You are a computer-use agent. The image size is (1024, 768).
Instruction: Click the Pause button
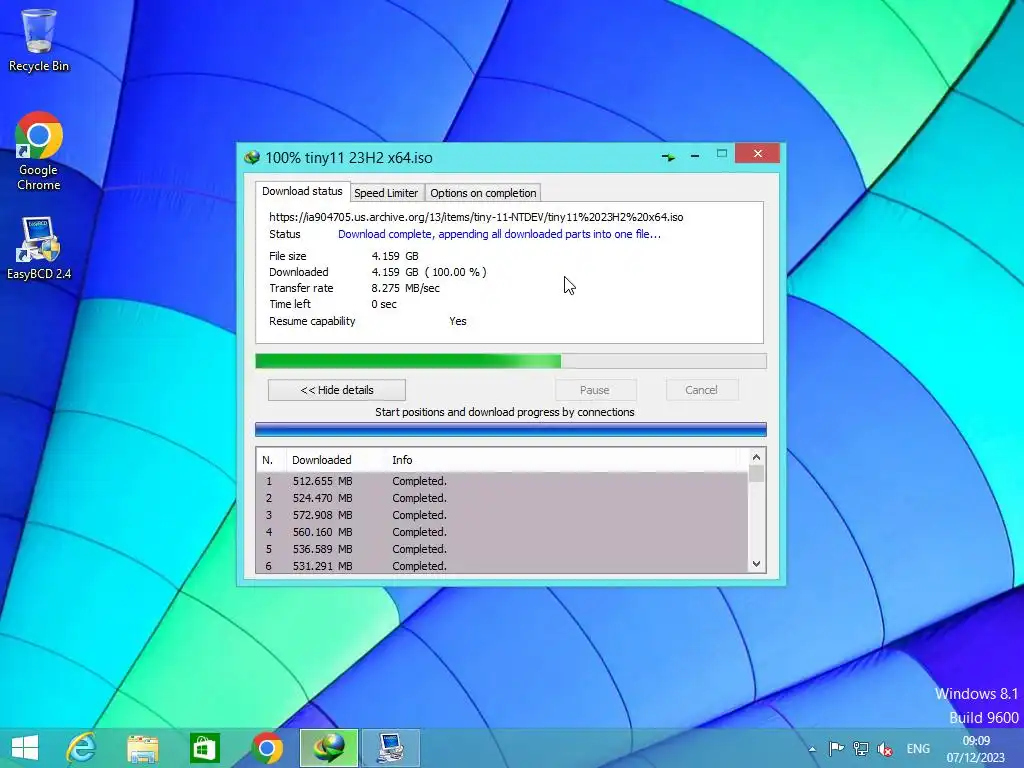coord(595,390)
